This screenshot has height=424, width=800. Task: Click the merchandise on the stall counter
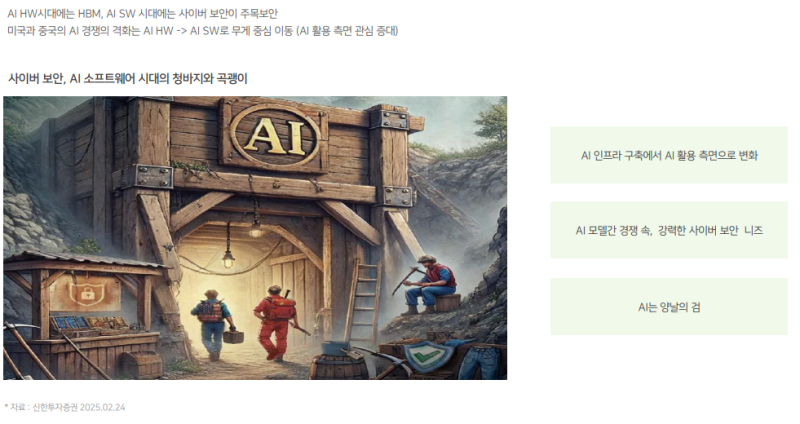(90, 323)
